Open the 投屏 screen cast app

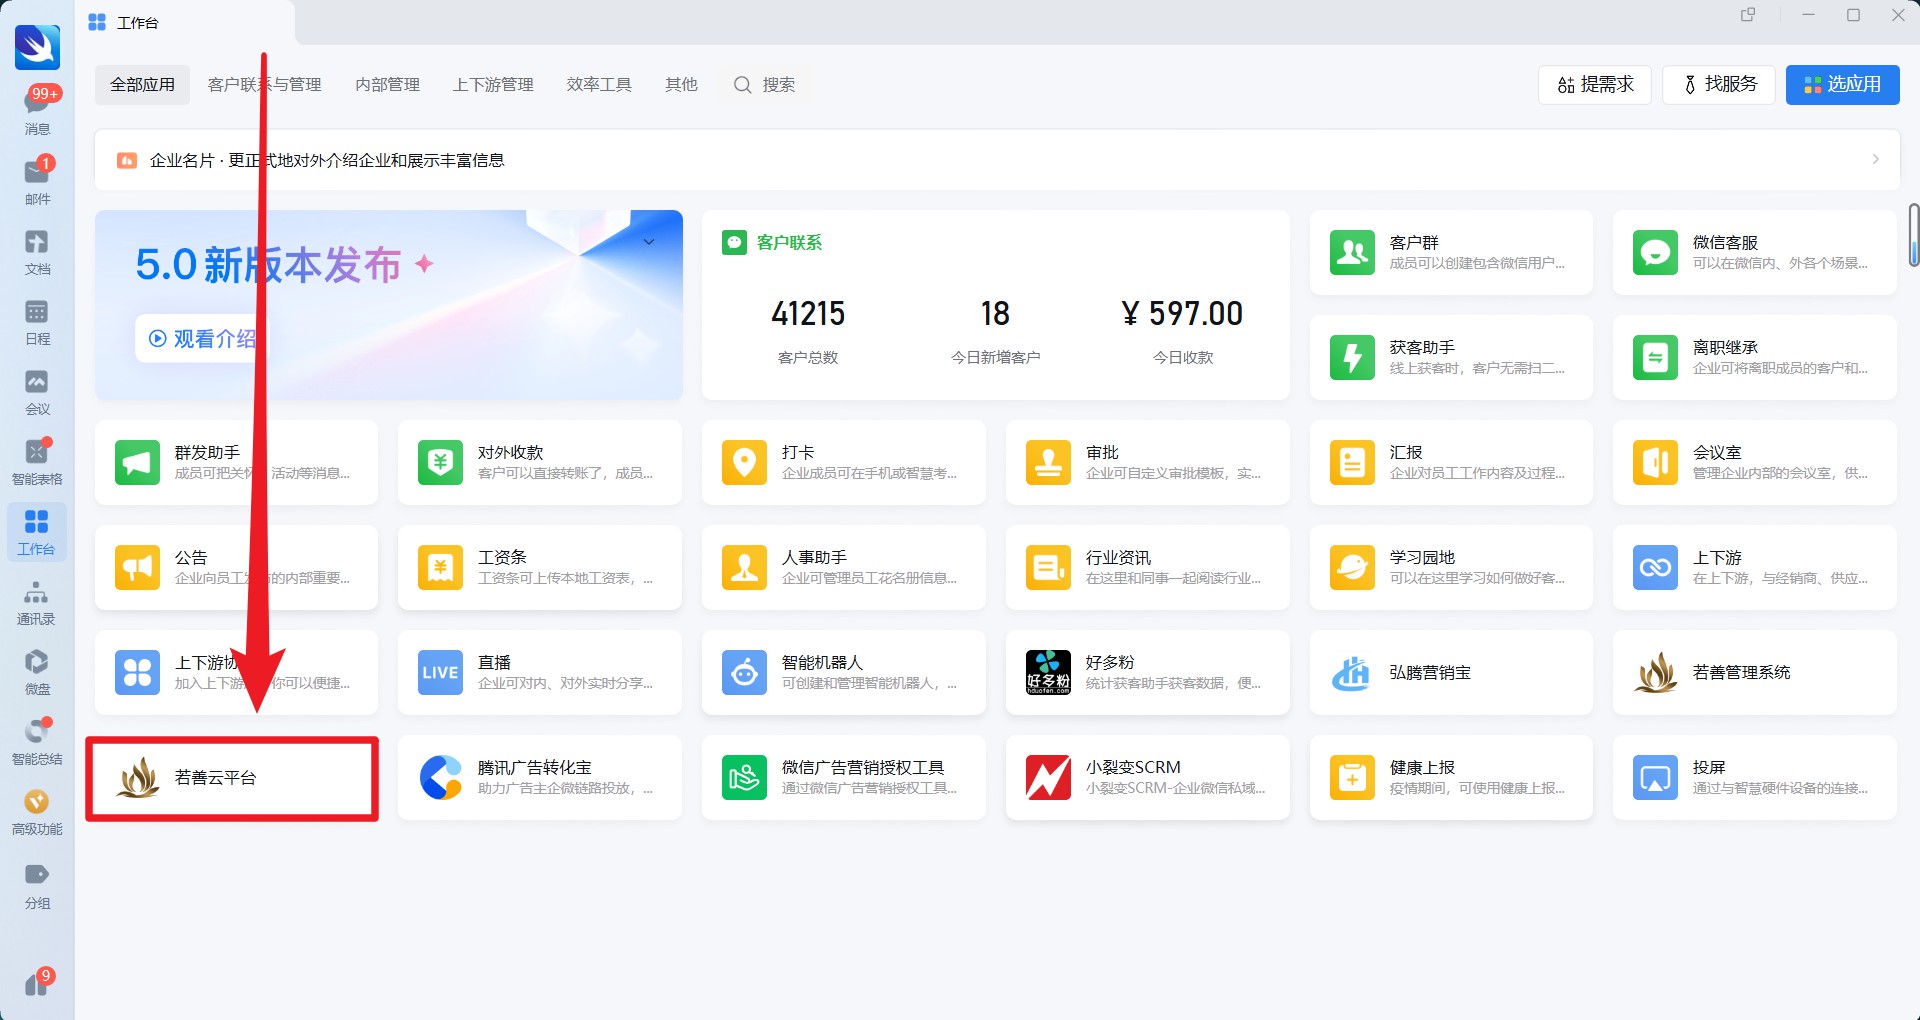[1754, 777]
